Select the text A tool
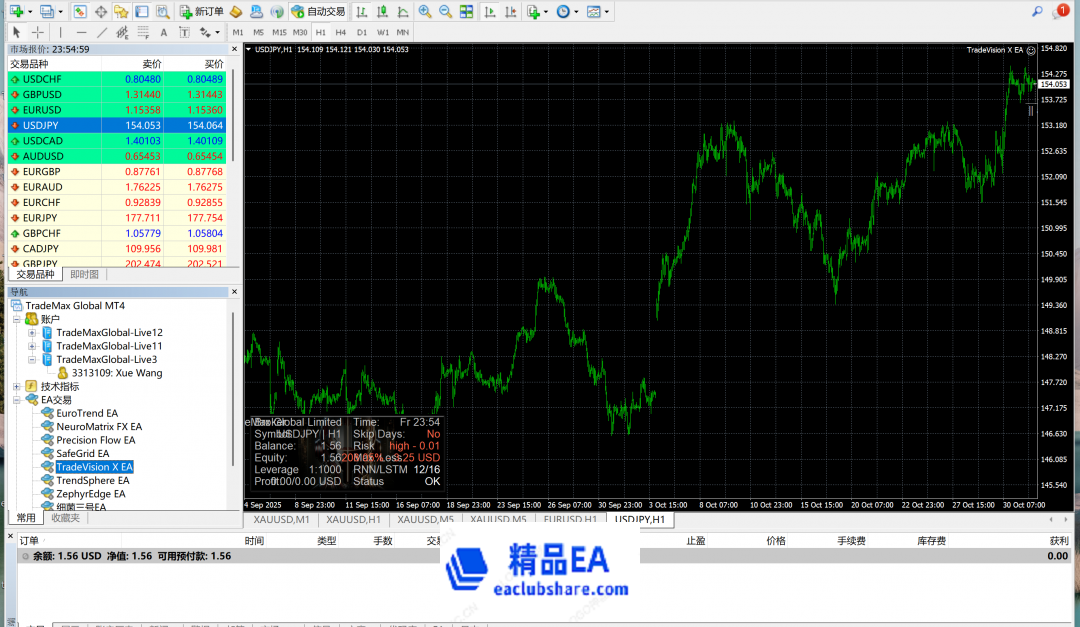Image resolution: width=1080 pixels, height=627 pixels. tap(163, 32)
